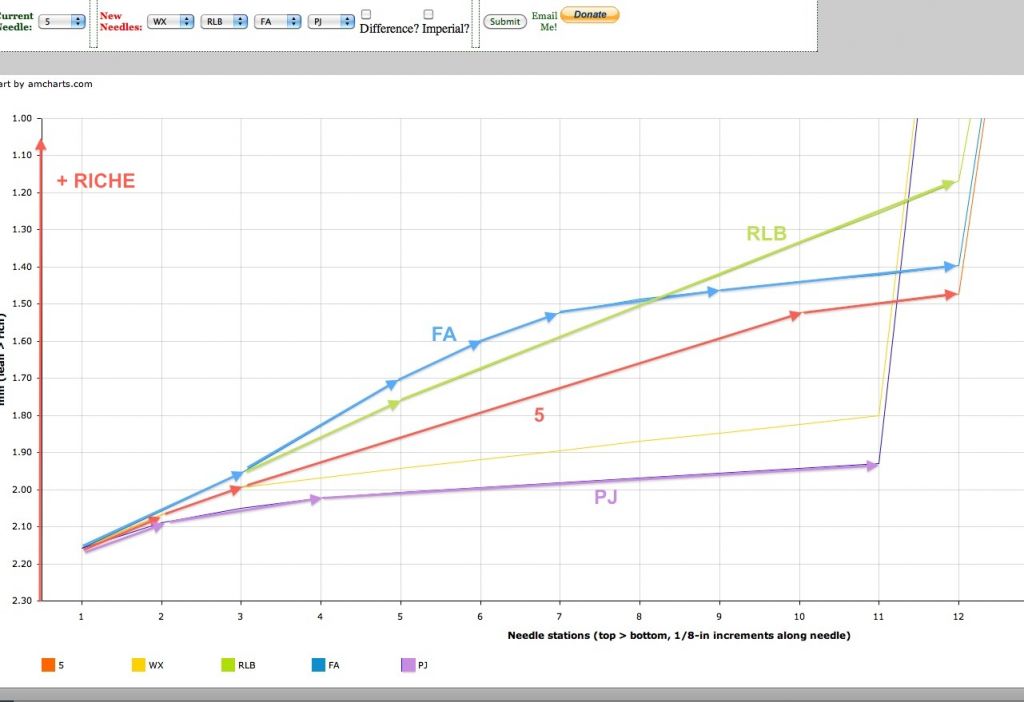Image resolution: width=1024 pixels, height=702 pixels.
Task: Open the FA needle dropdown
Action: (277, 22)
